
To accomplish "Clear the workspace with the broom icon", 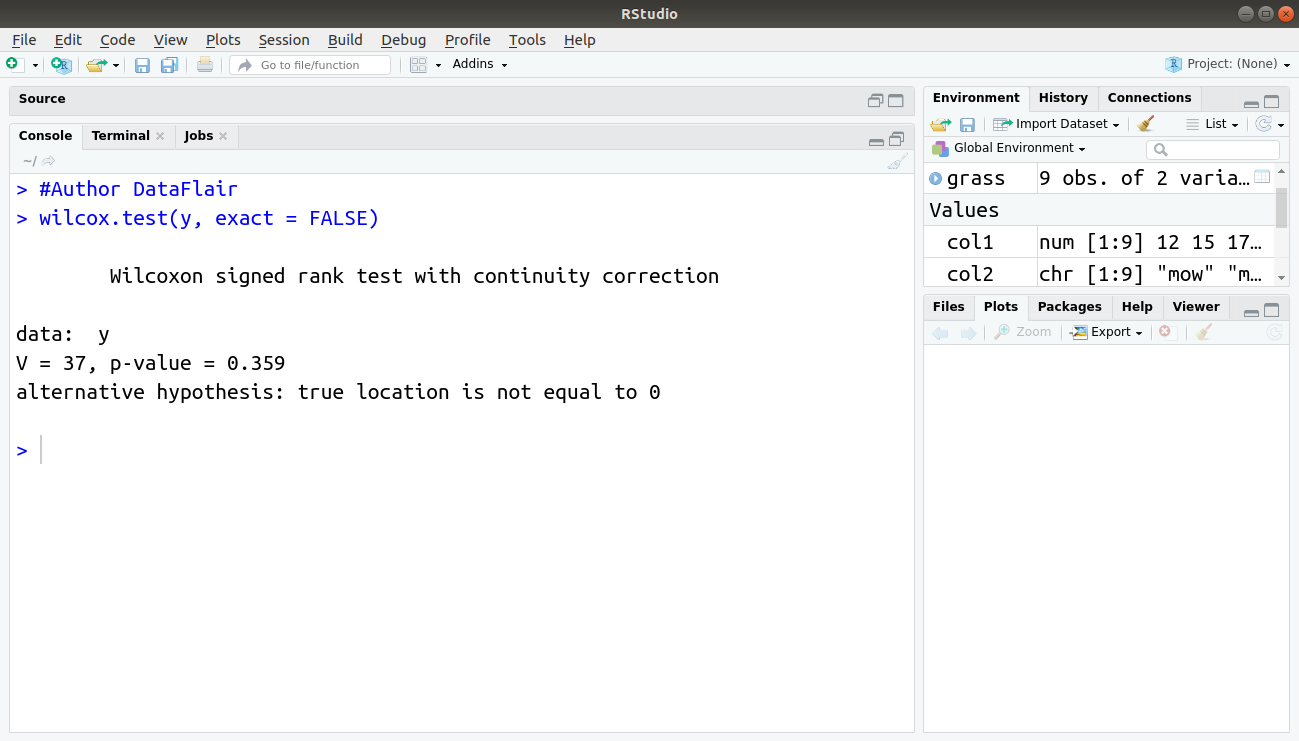I will pyautogui.click(x=1145, y=123).
